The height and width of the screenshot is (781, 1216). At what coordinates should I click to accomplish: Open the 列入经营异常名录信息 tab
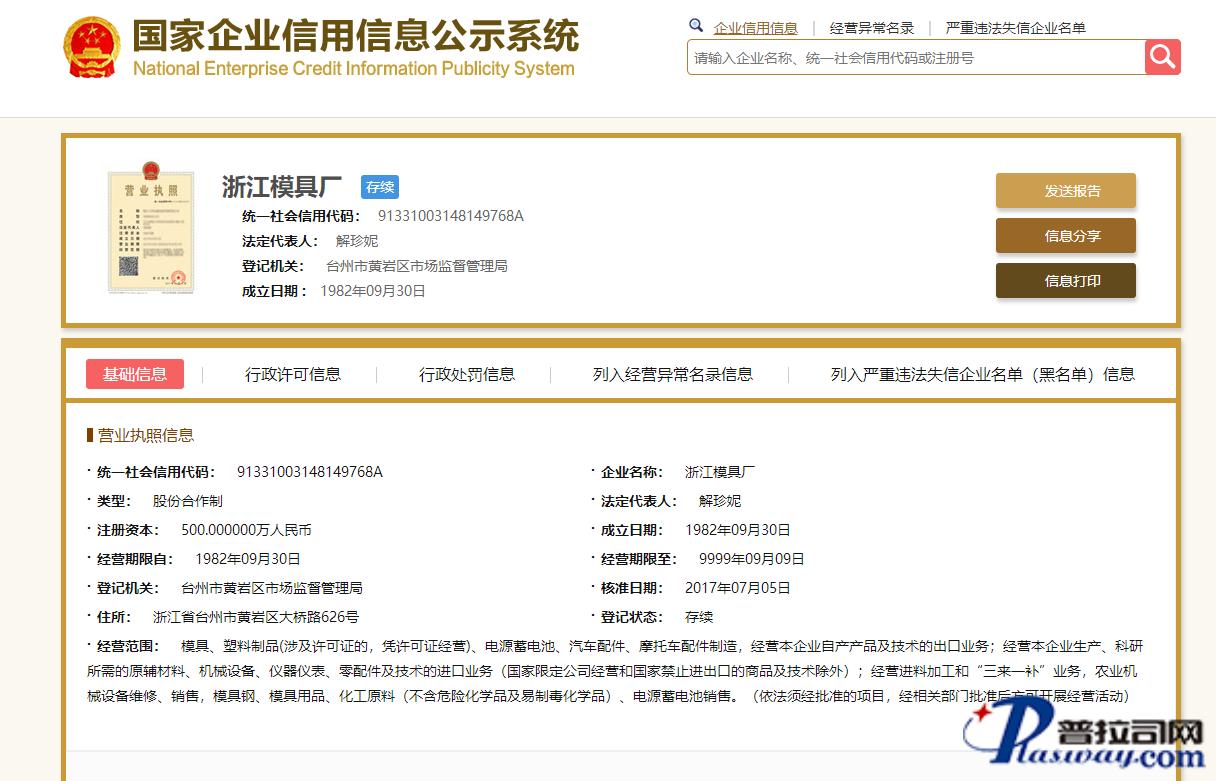(672, 374)
